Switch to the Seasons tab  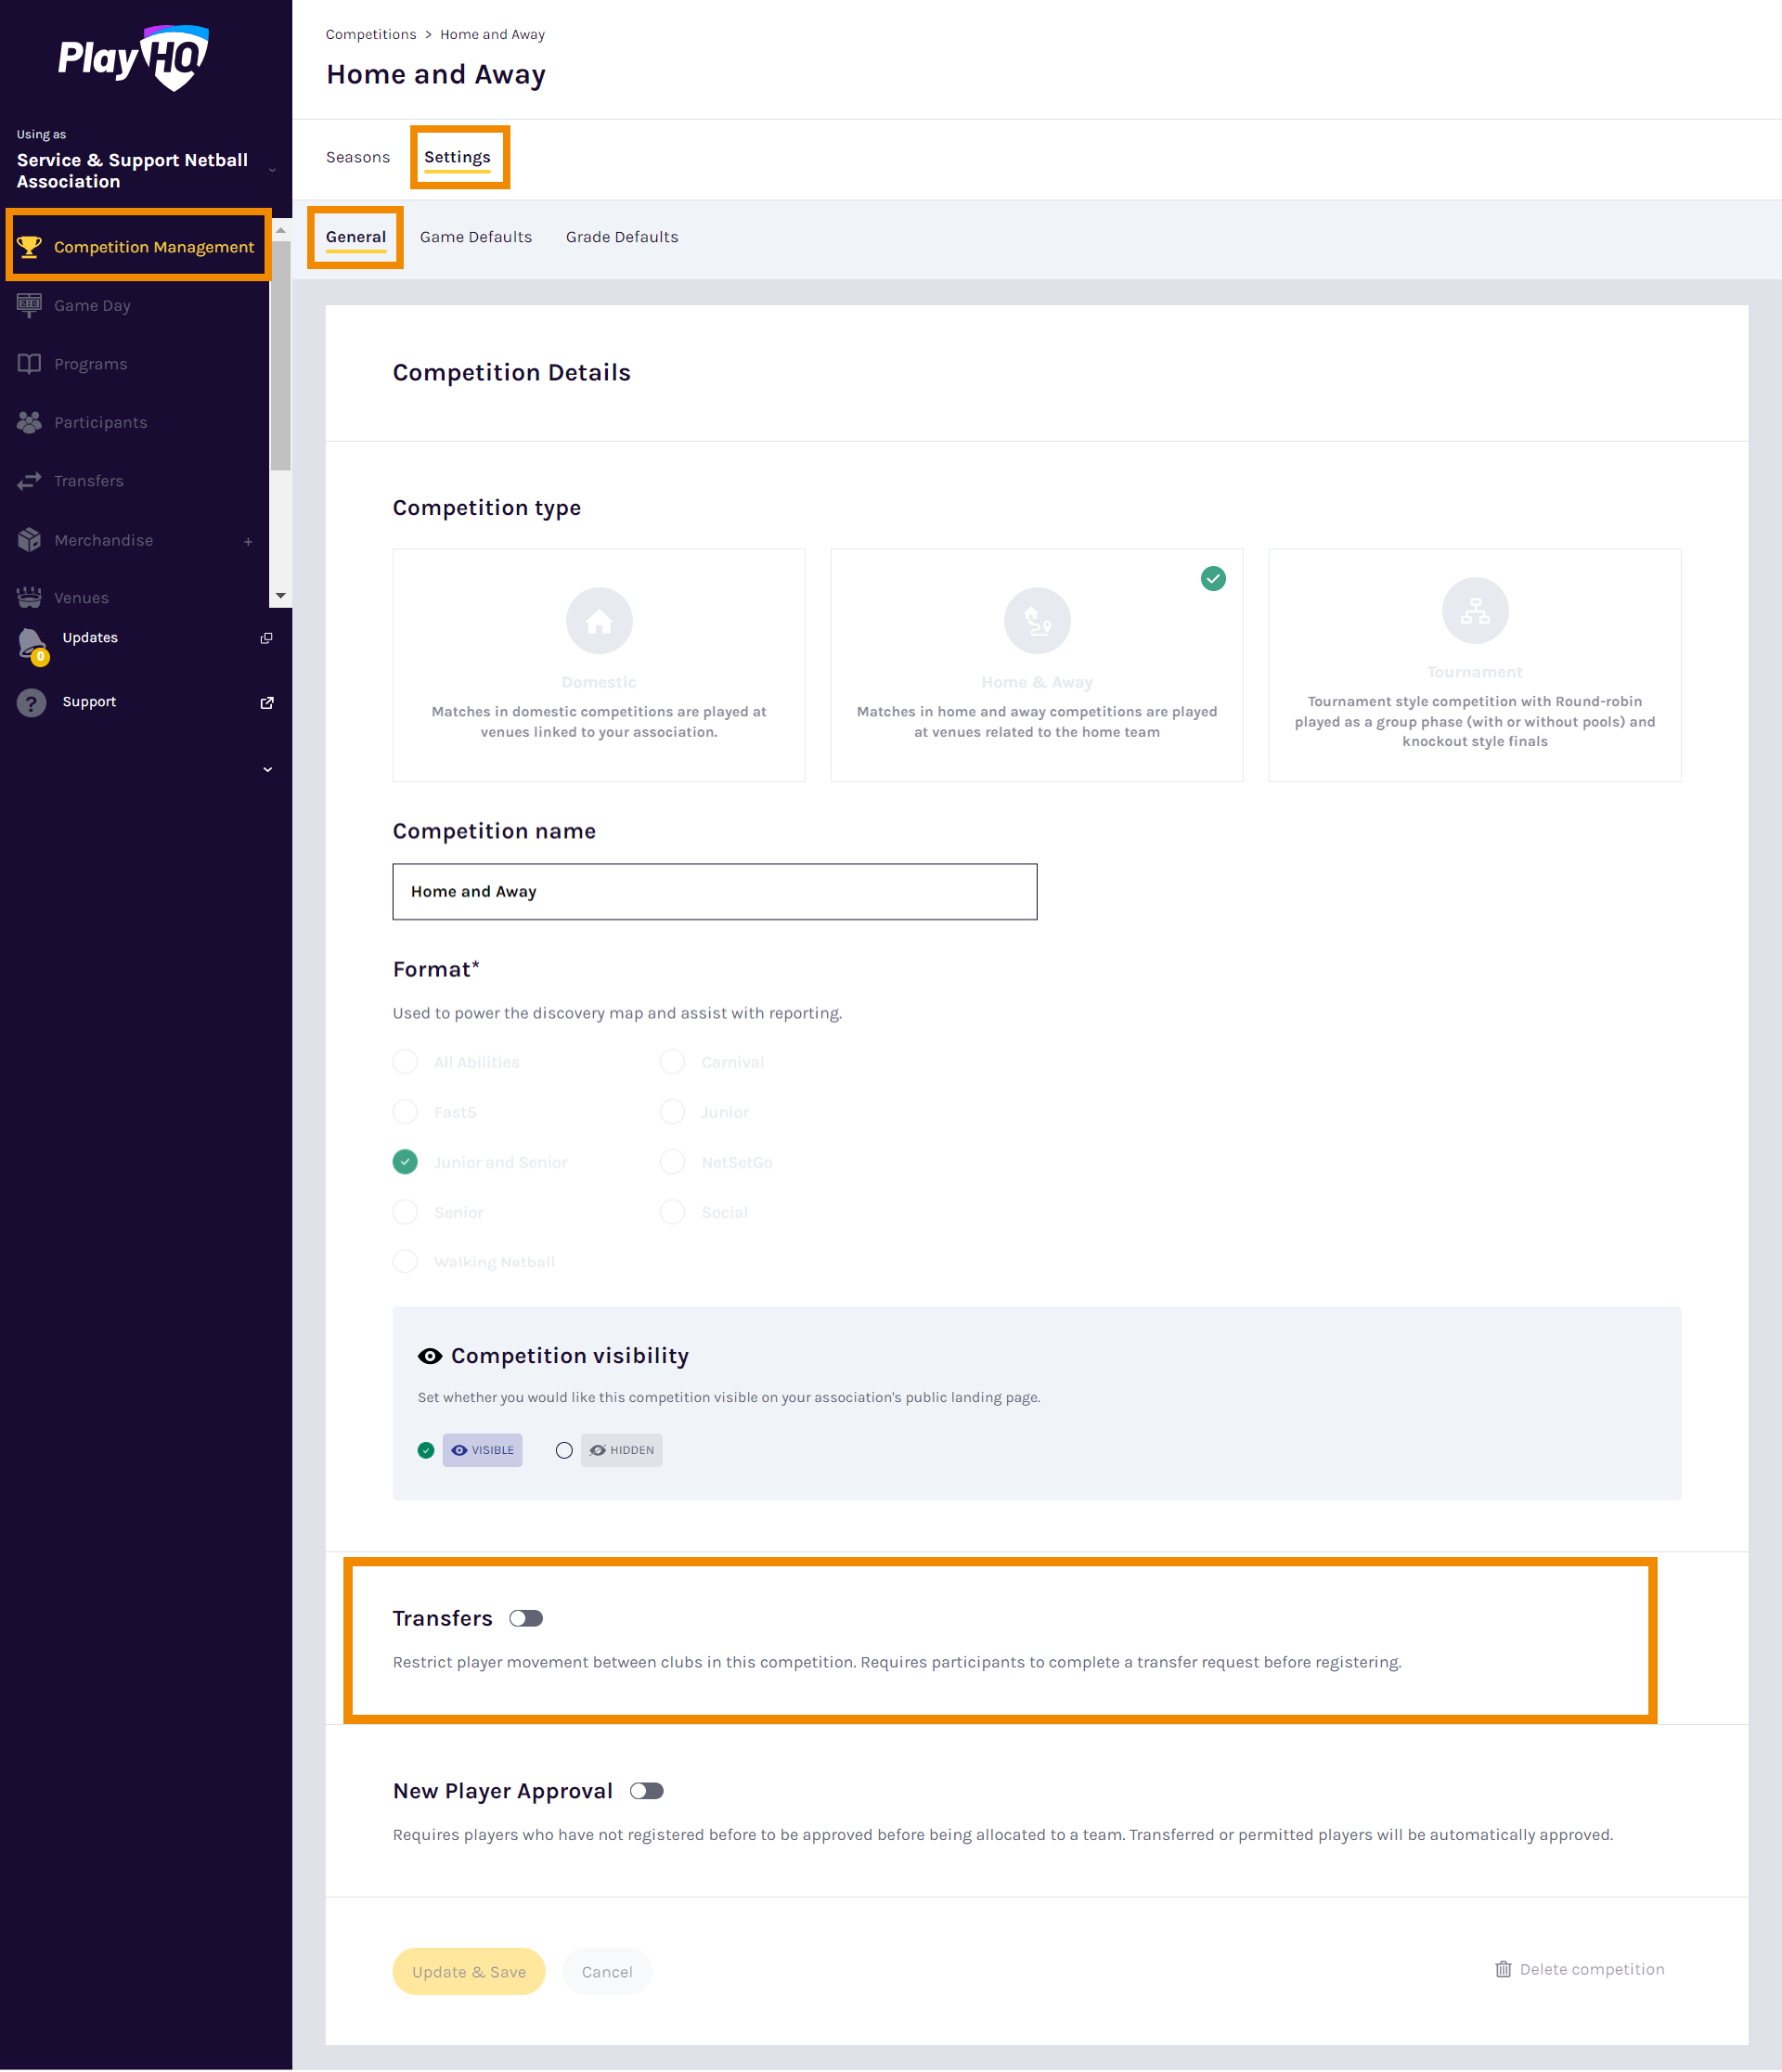point(357,157)
